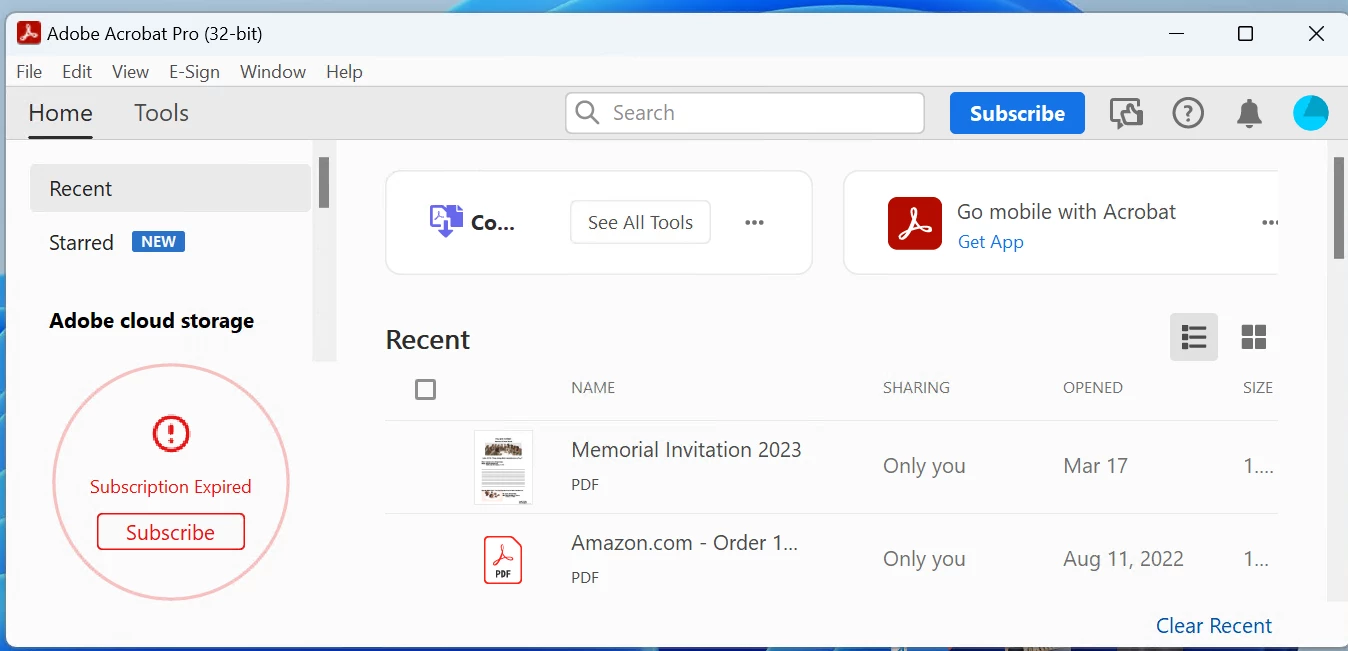Click the Adobe cloud storage heading
Image resolution: width=1348 pixels, height=651 pixels.
[x=152, y=321]
